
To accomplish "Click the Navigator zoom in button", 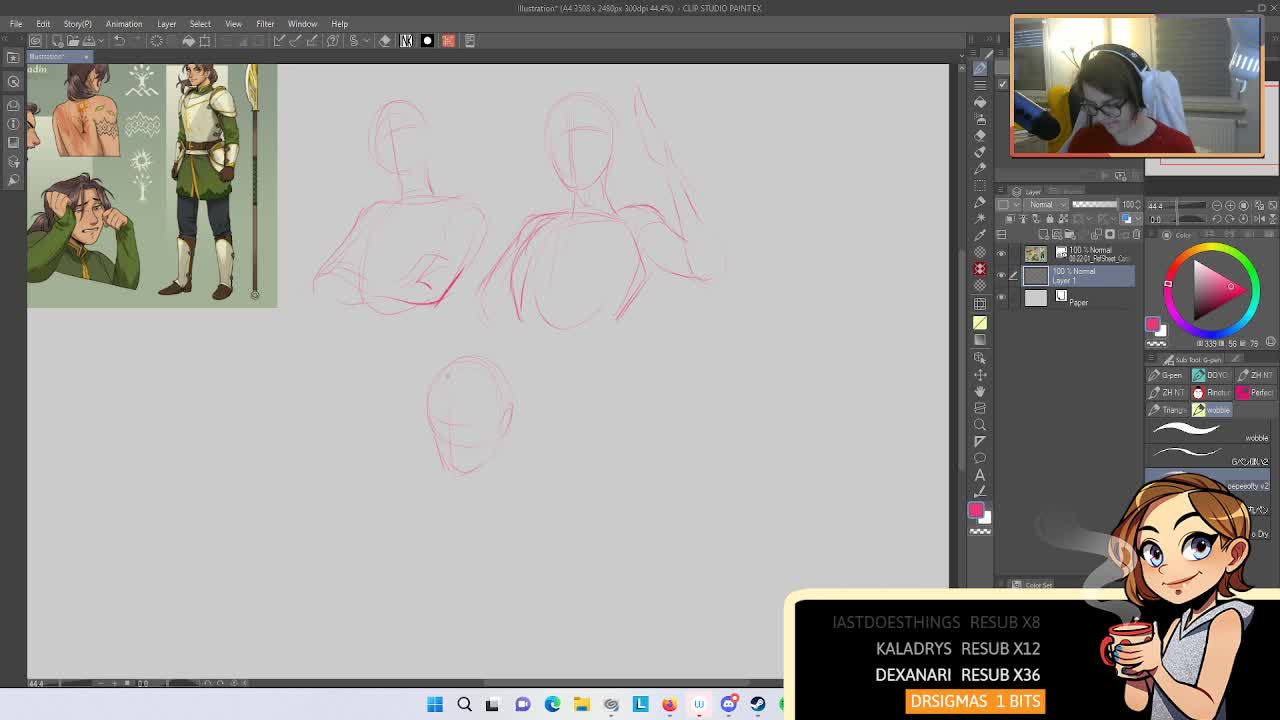I will 1230,205.
